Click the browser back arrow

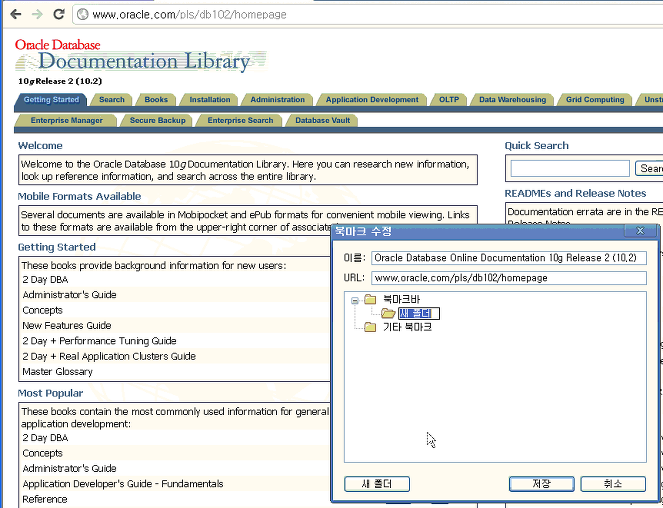[x=16, y=14]
